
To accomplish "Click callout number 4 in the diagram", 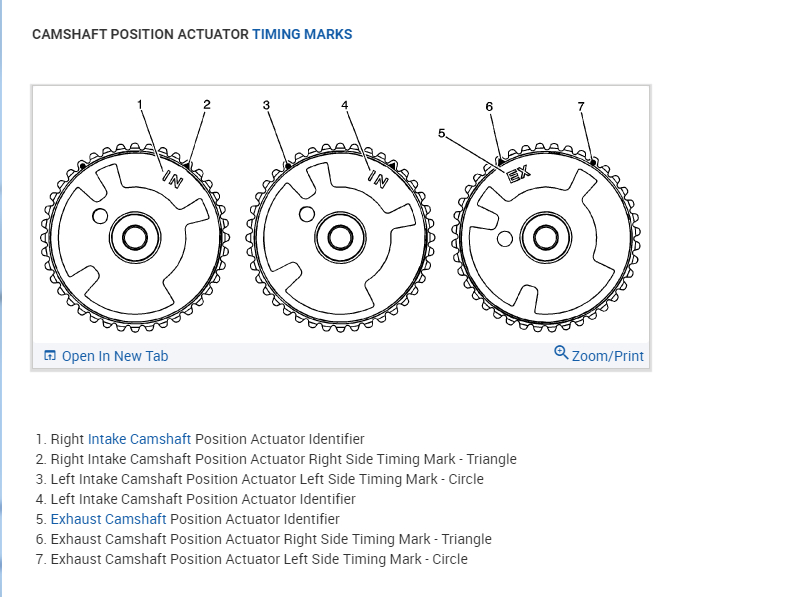I will point(344,104).
